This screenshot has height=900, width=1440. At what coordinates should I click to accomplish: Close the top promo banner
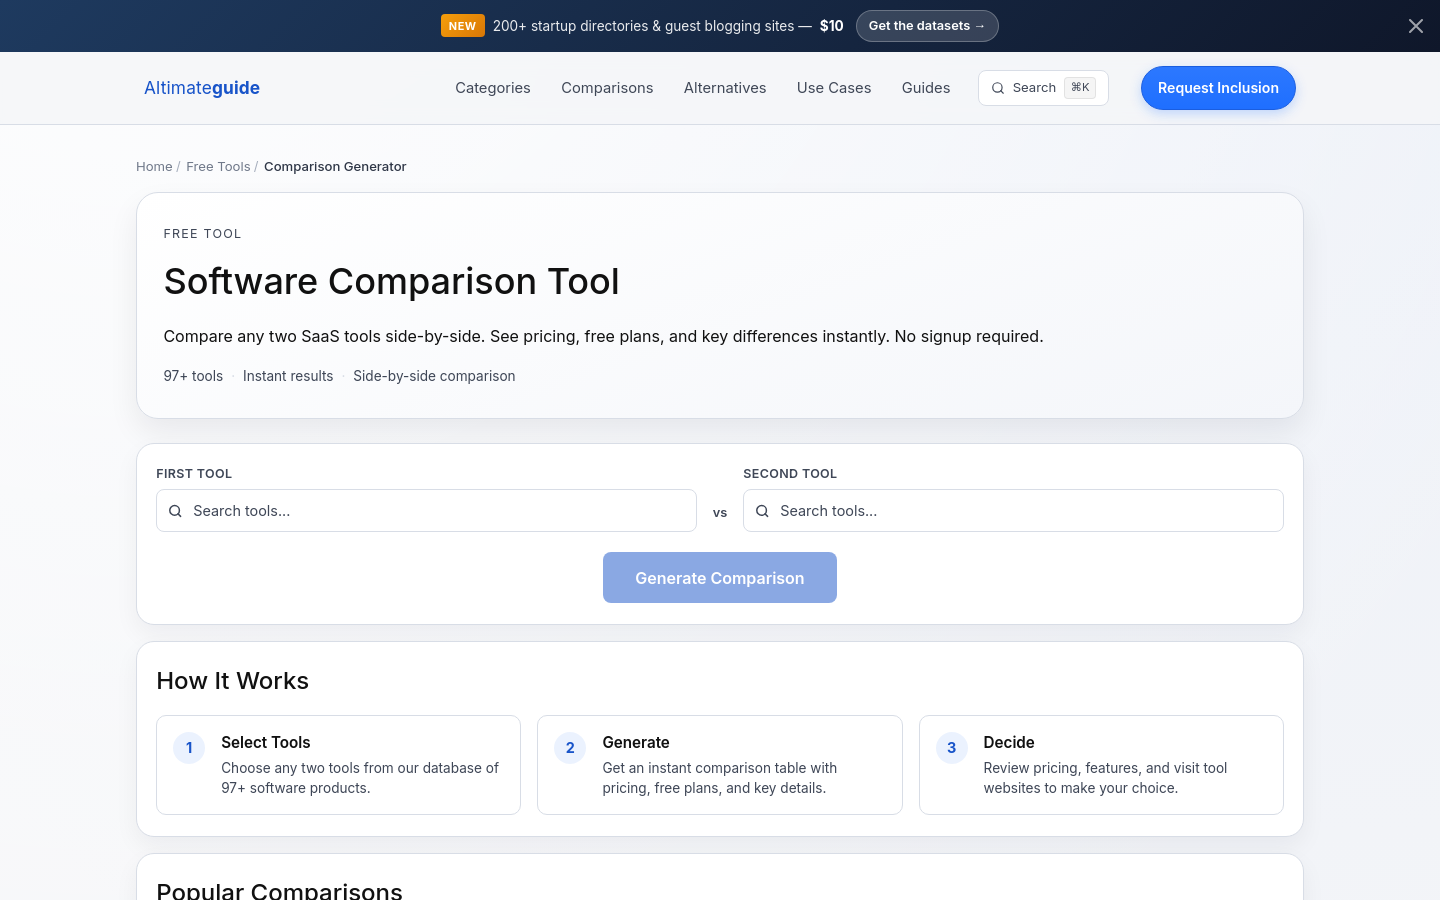point(1415,26)
